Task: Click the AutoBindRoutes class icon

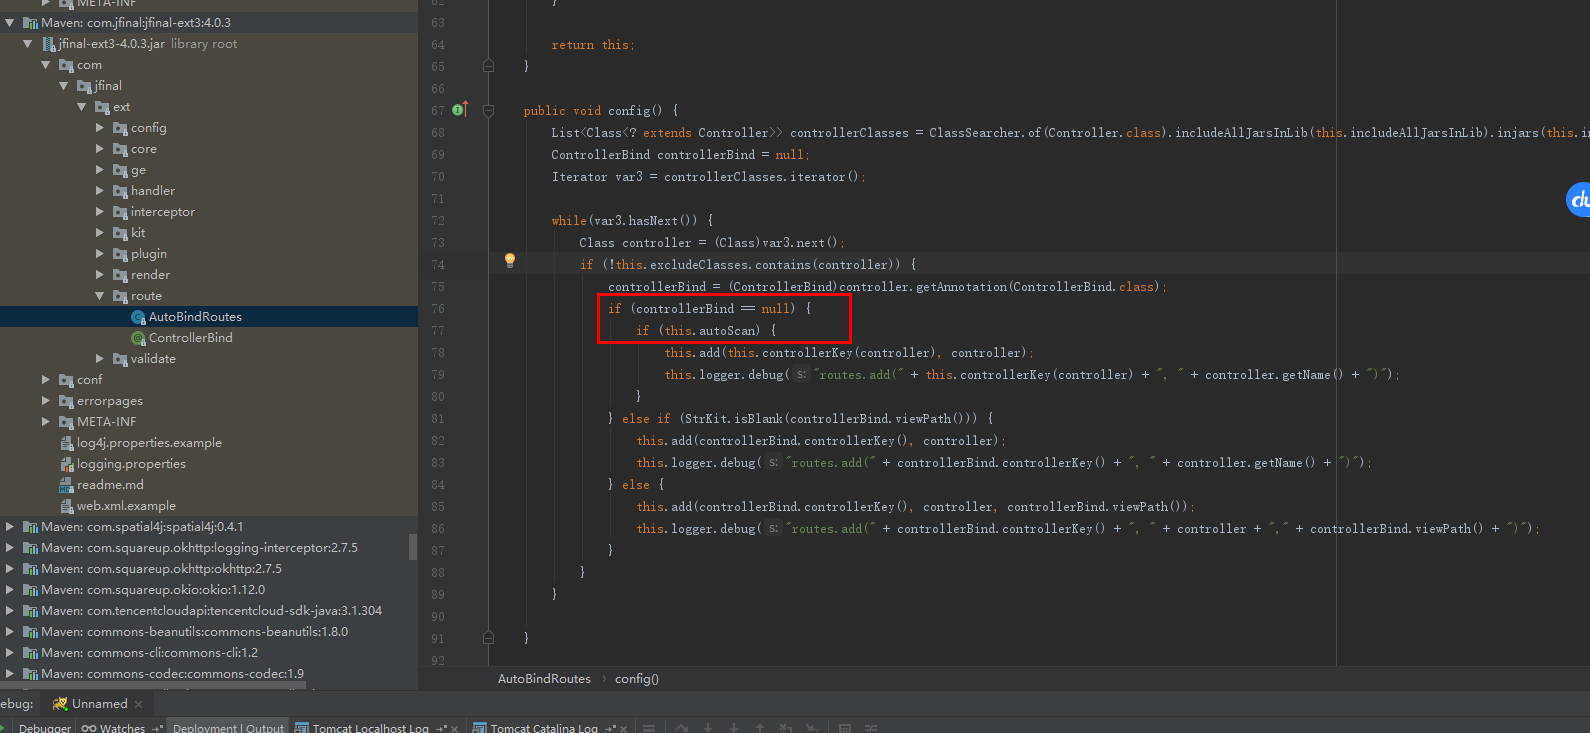Action: pos(138,317)
